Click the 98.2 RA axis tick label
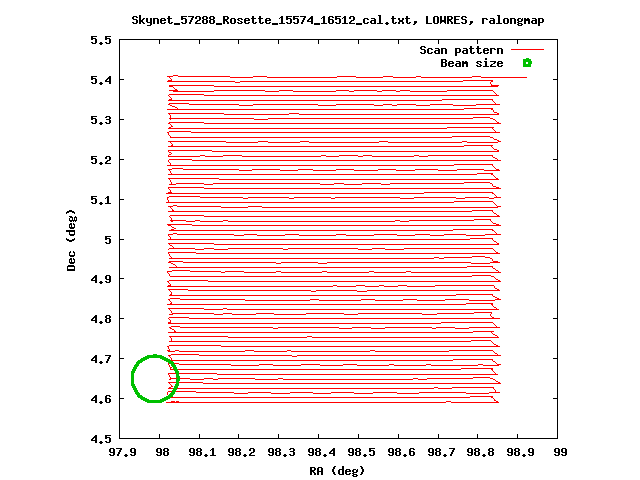This screenshot has height=480, width=640. 242,453
